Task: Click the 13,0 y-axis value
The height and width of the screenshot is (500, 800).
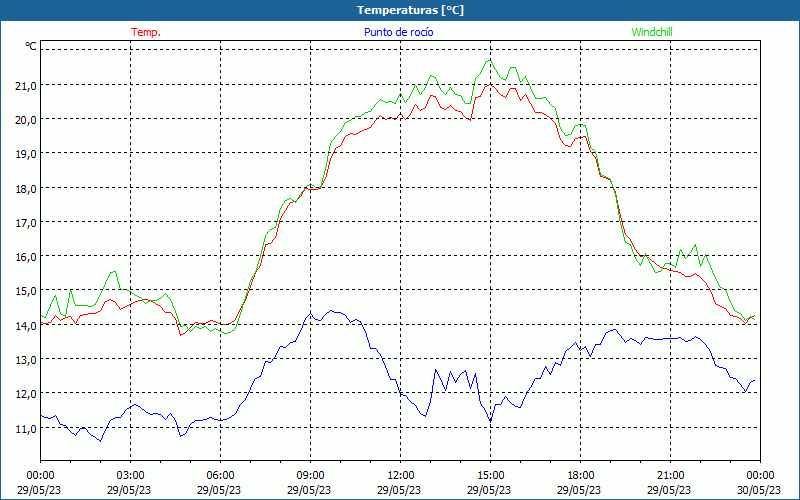Action: (x=26, y=360)
